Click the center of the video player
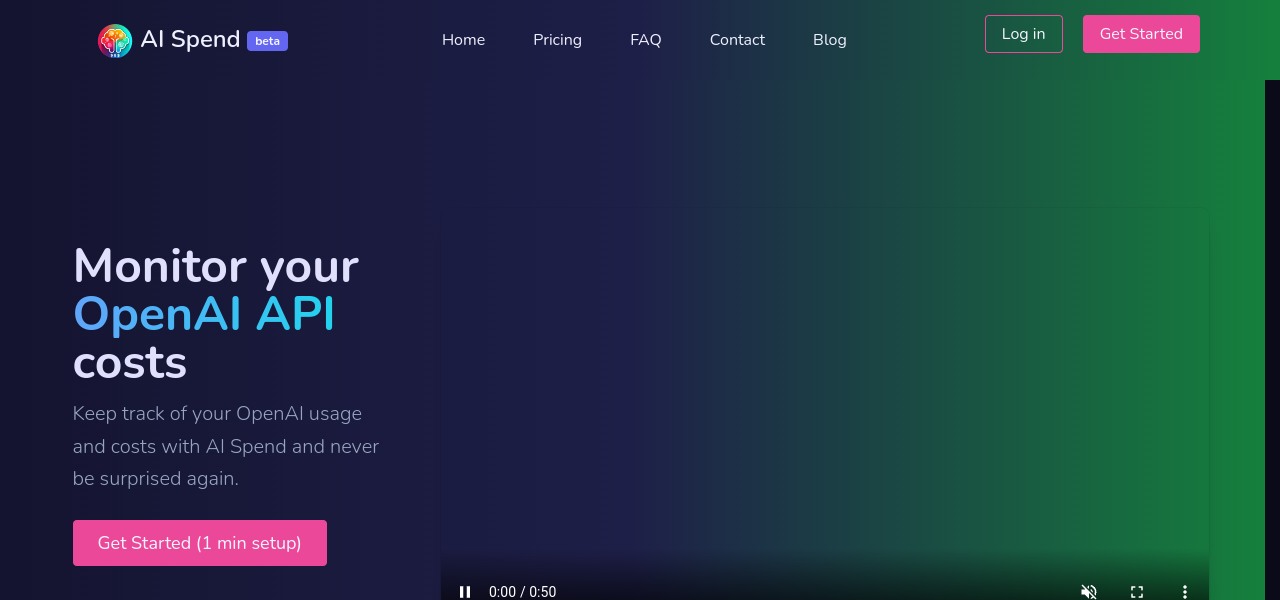The image size is (1280, 600). [x=825, y=400]
